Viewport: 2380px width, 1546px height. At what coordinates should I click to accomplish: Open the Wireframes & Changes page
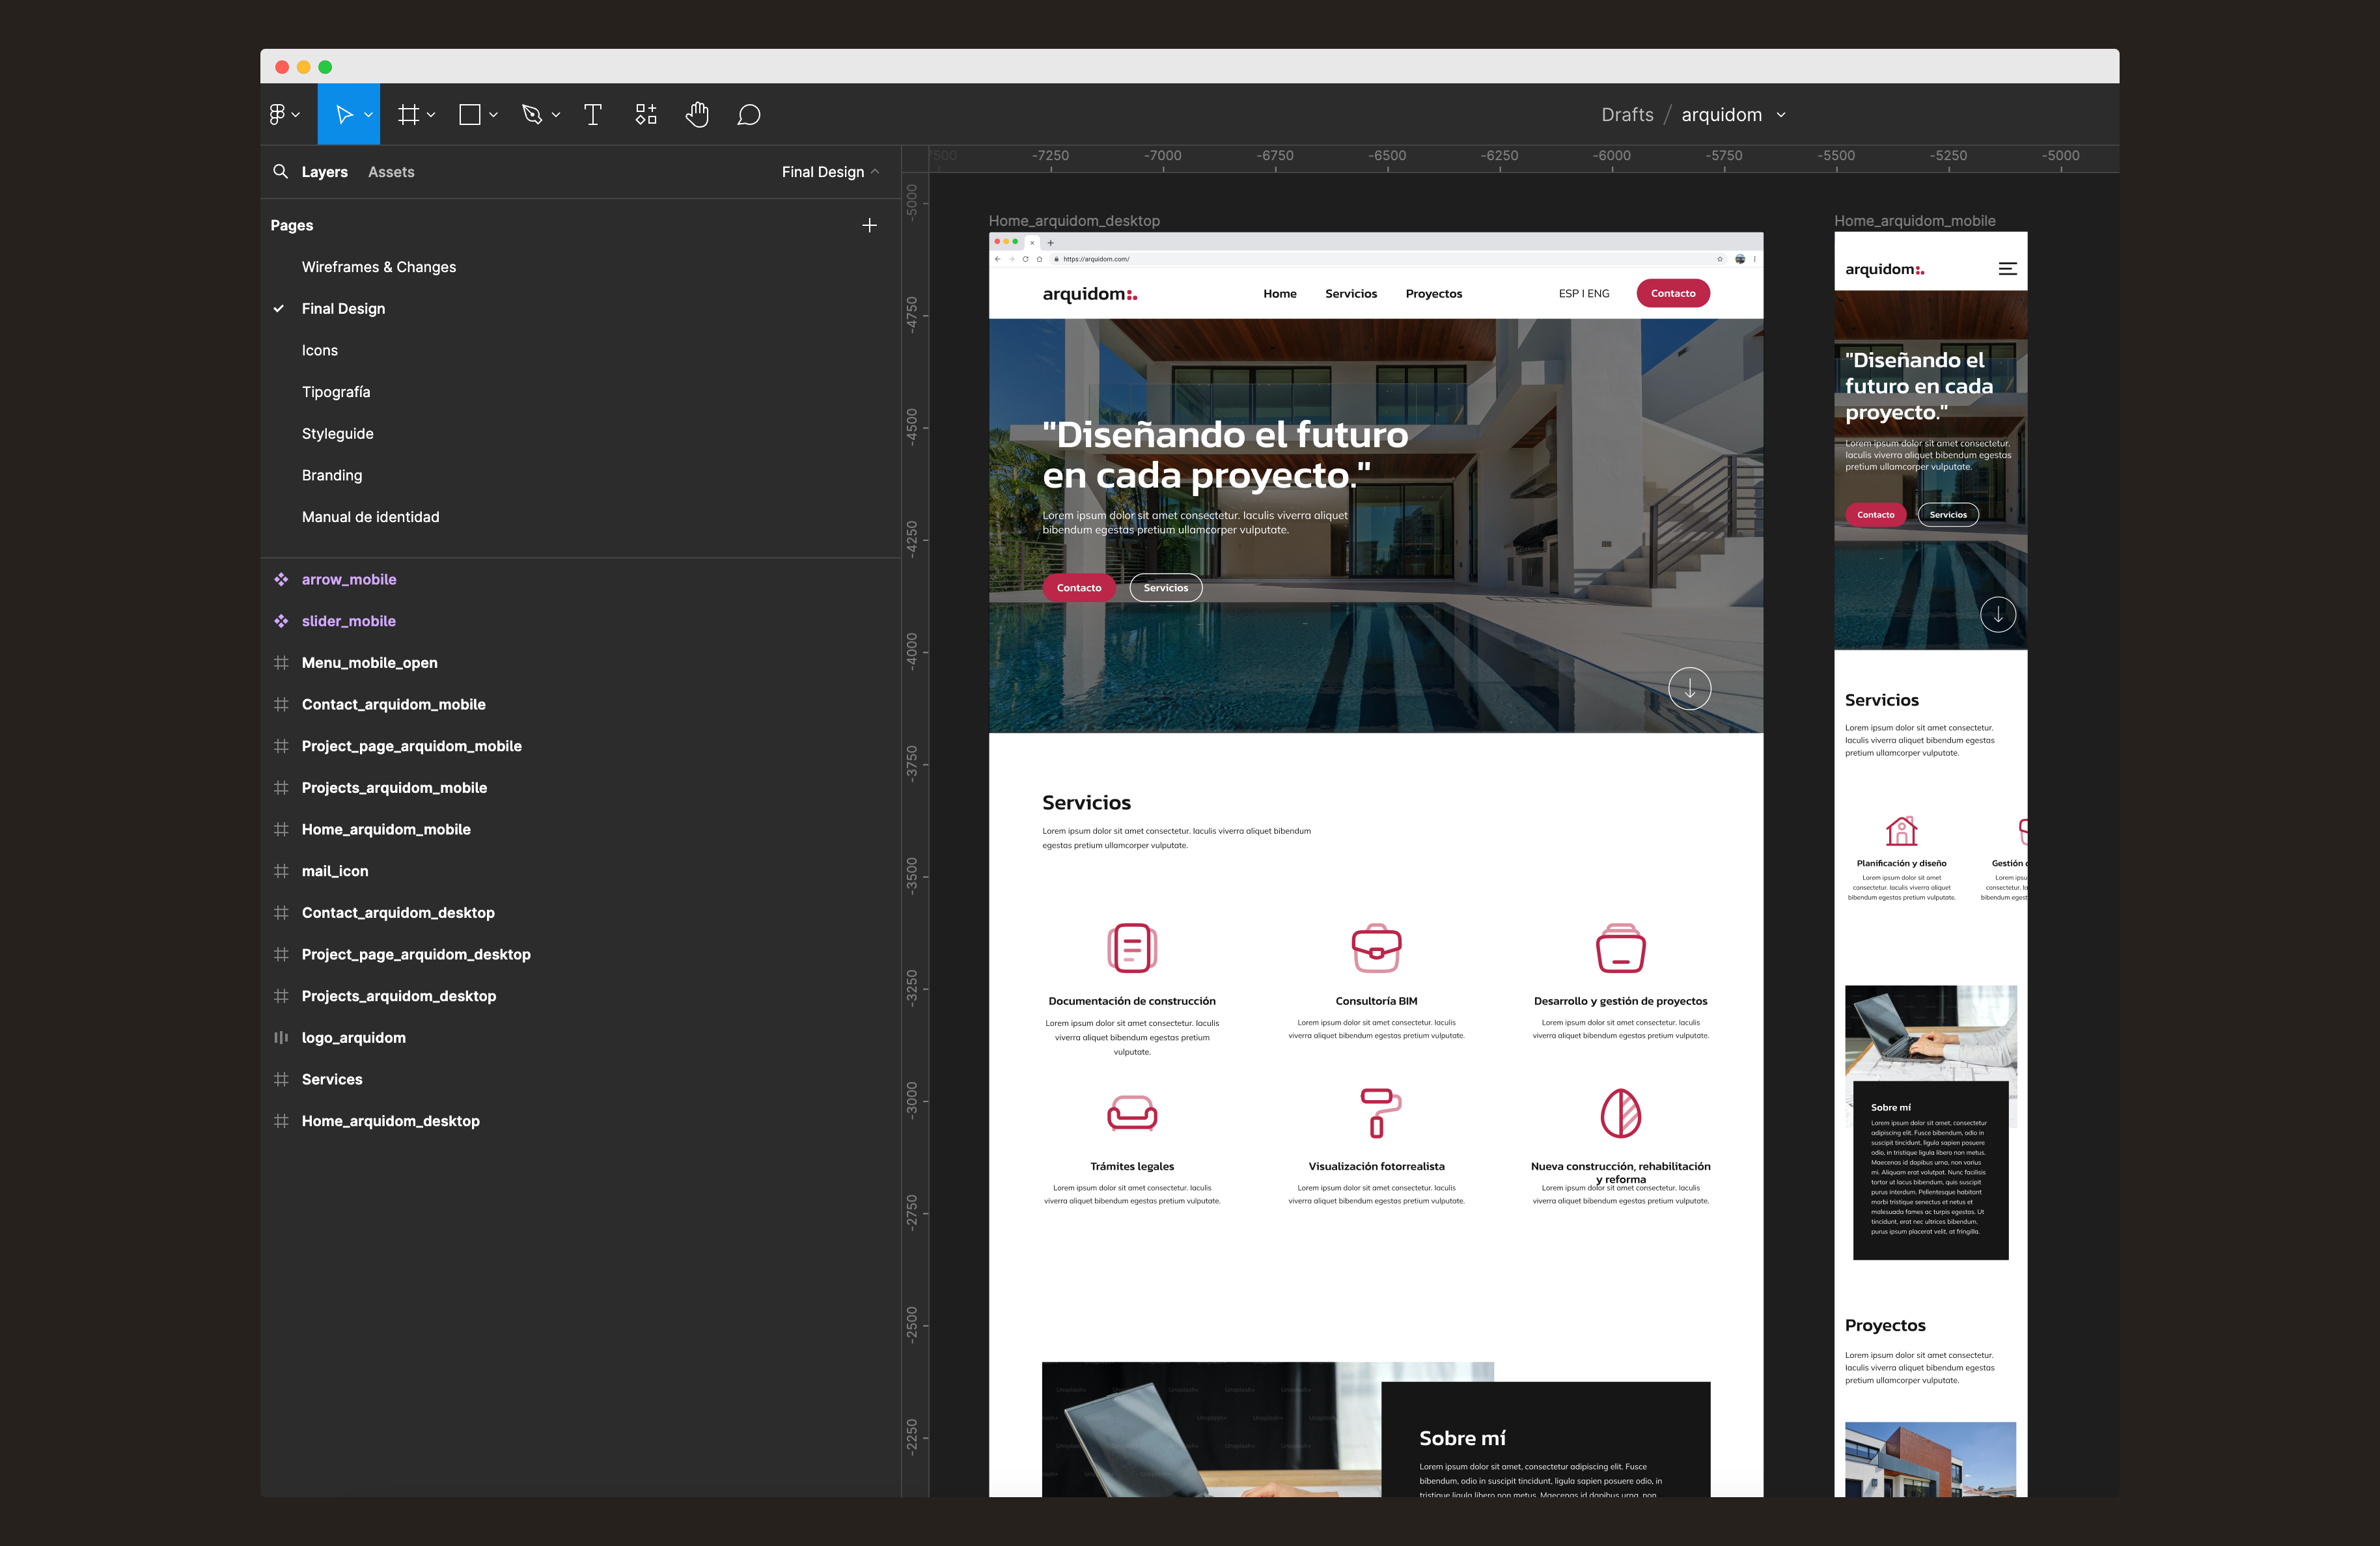pyautogui.click(x=378, y=267)
